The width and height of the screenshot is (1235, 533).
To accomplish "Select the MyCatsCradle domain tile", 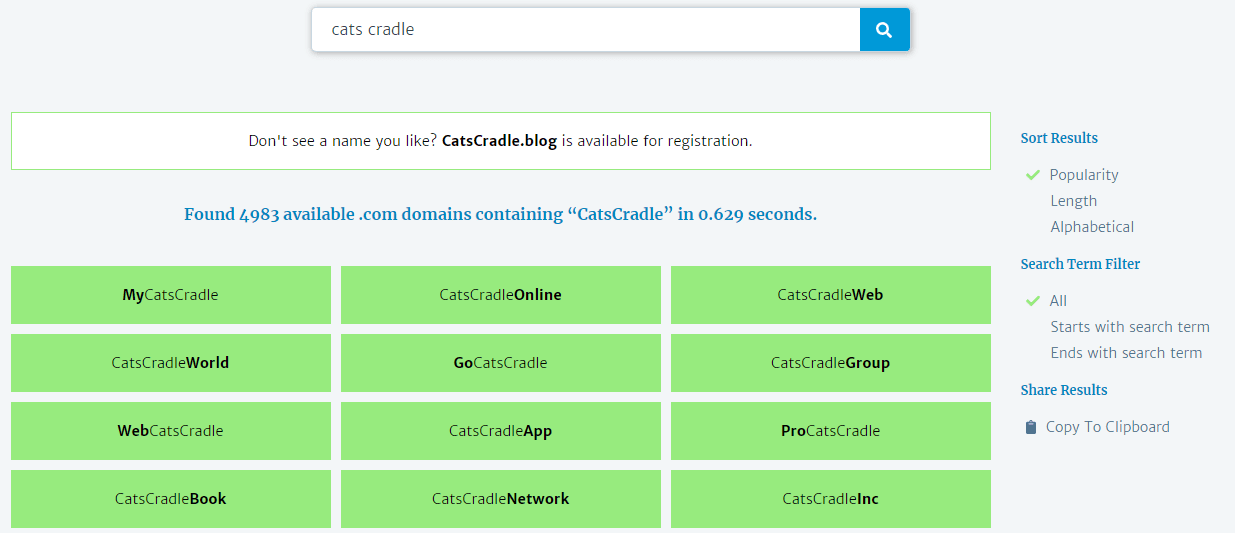I will click(x=171, y=295).
